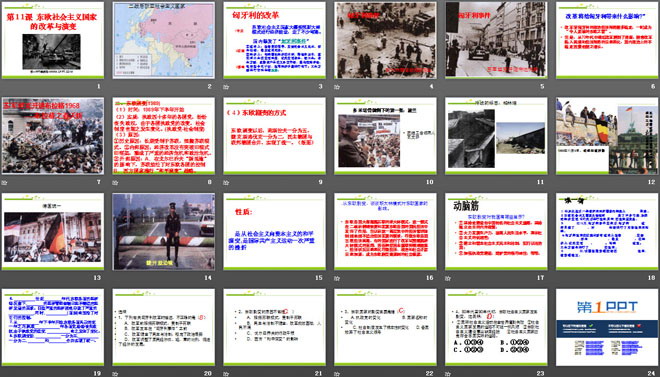
Task: Select slide 19 with underlined blue blanks
Action: point(53,327)
